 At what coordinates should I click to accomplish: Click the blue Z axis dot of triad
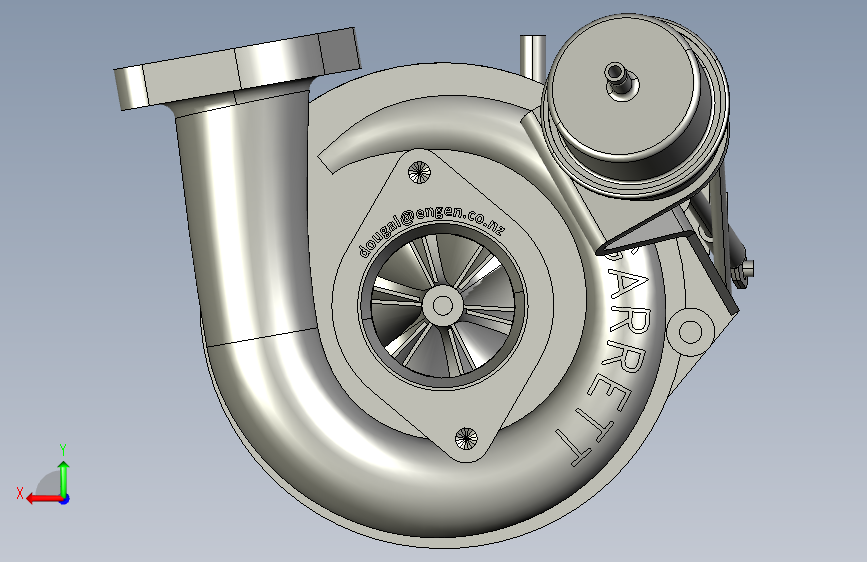click(x=65, y=499)
